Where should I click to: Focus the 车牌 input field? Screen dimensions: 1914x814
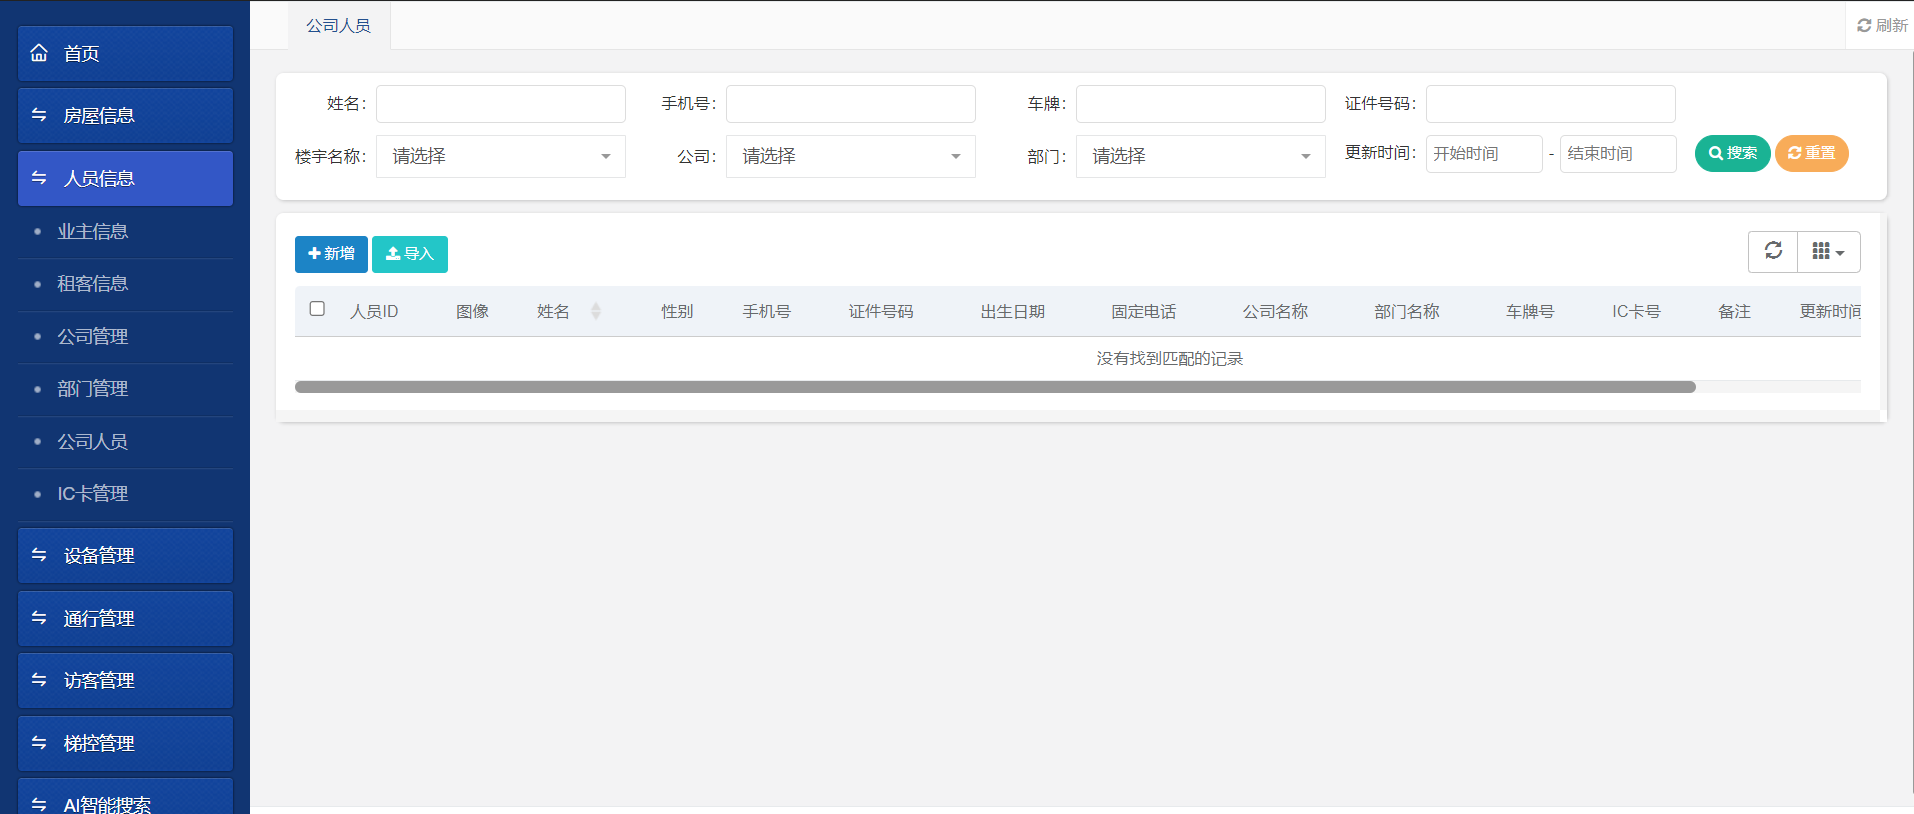[x=1201, y=104]
